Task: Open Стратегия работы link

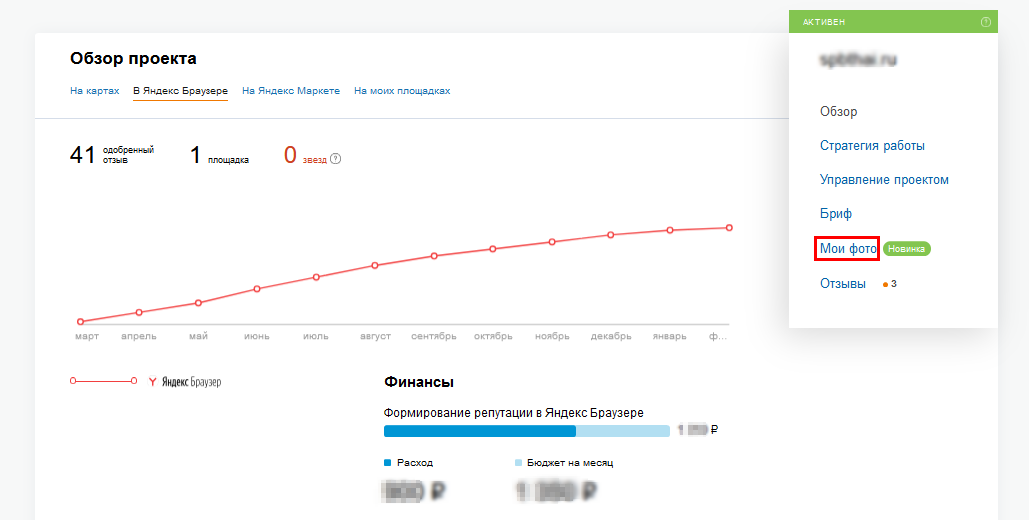Action: coord(872,146)
